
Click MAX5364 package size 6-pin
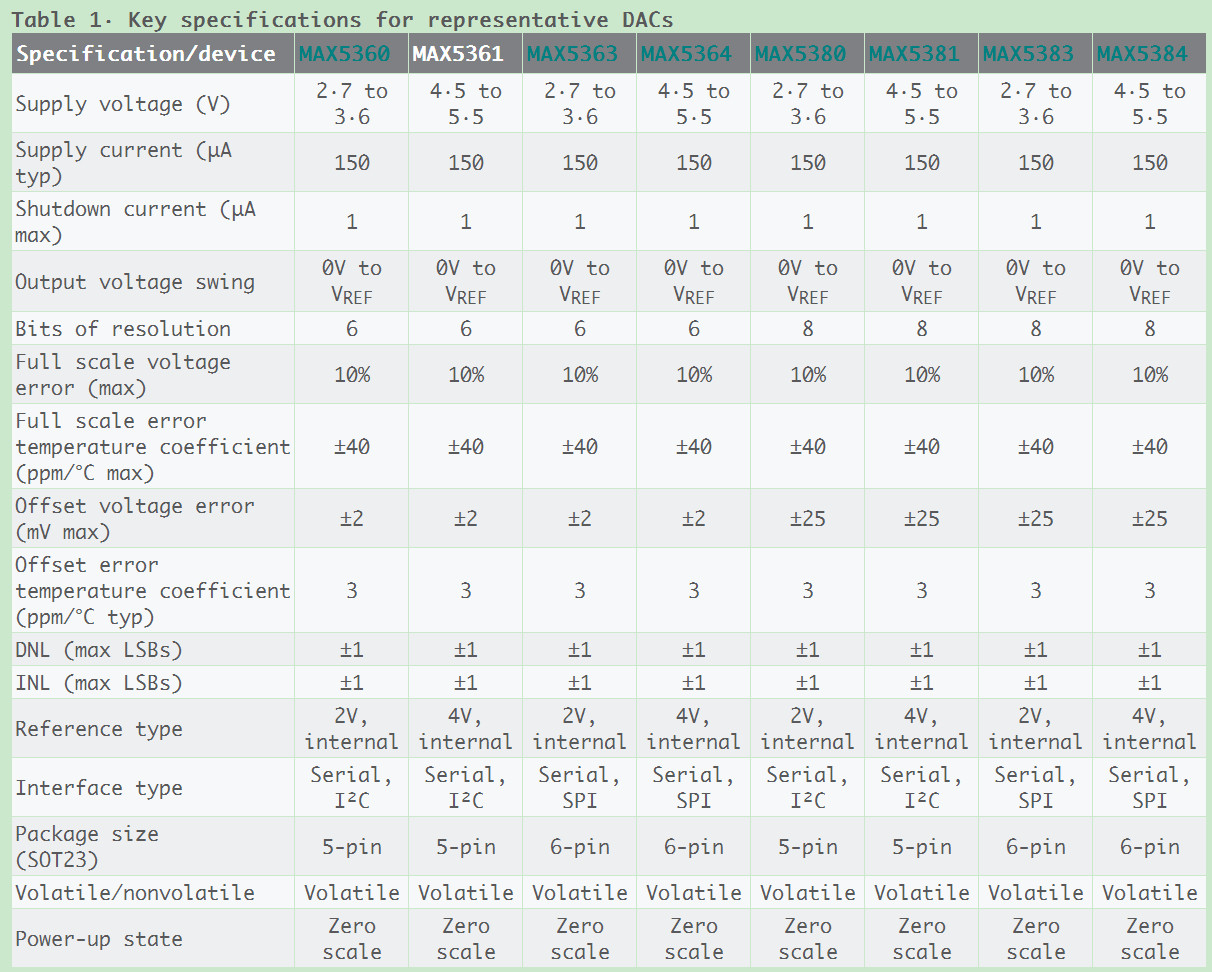coord(693,847)
